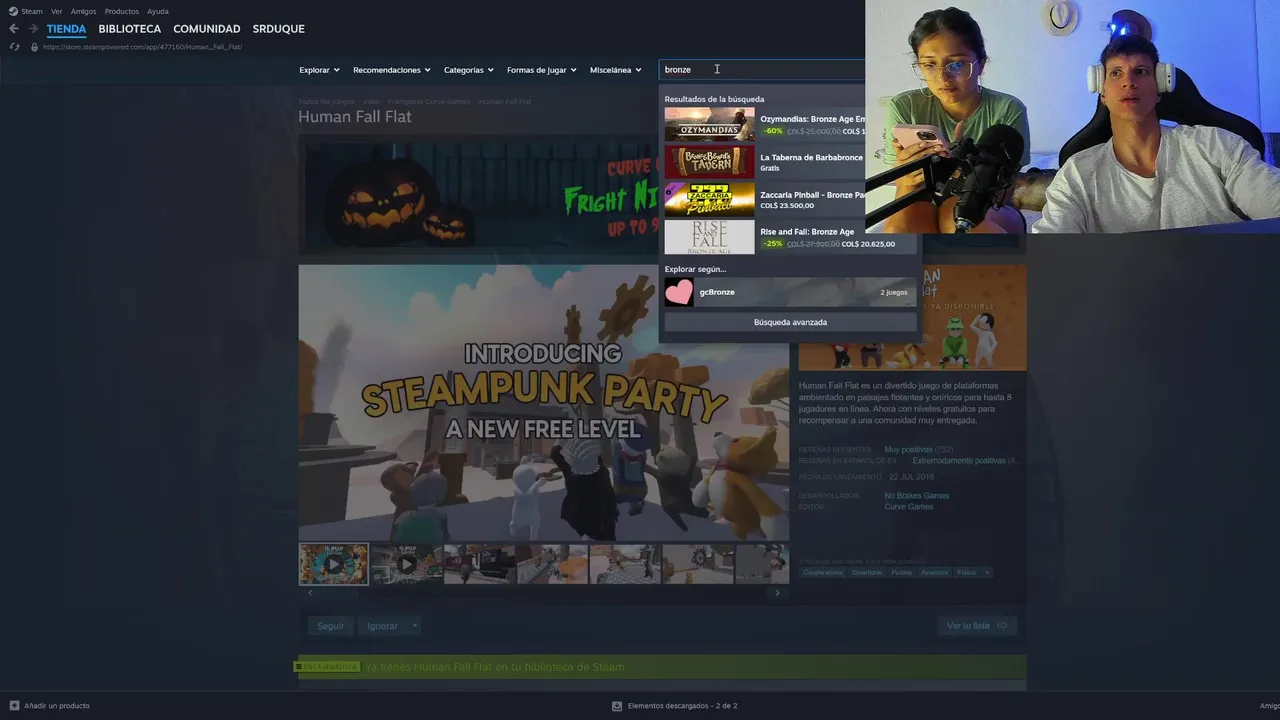Click the thumbnail strip left arrow
1280x720 pixels.
click(x=310, y=593)
